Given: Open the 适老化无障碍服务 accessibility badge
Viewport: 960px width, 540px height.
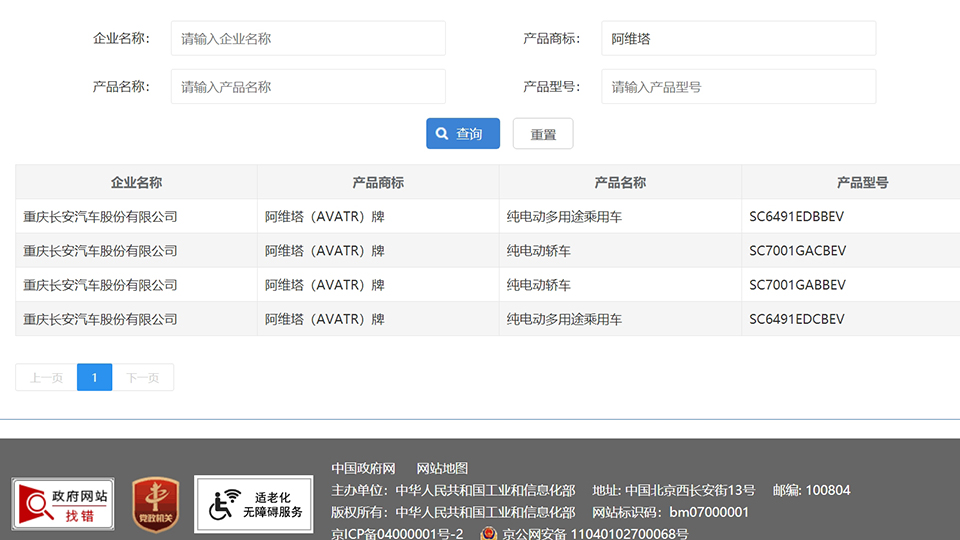Looking at the screenshot, I should coord(253,504).
